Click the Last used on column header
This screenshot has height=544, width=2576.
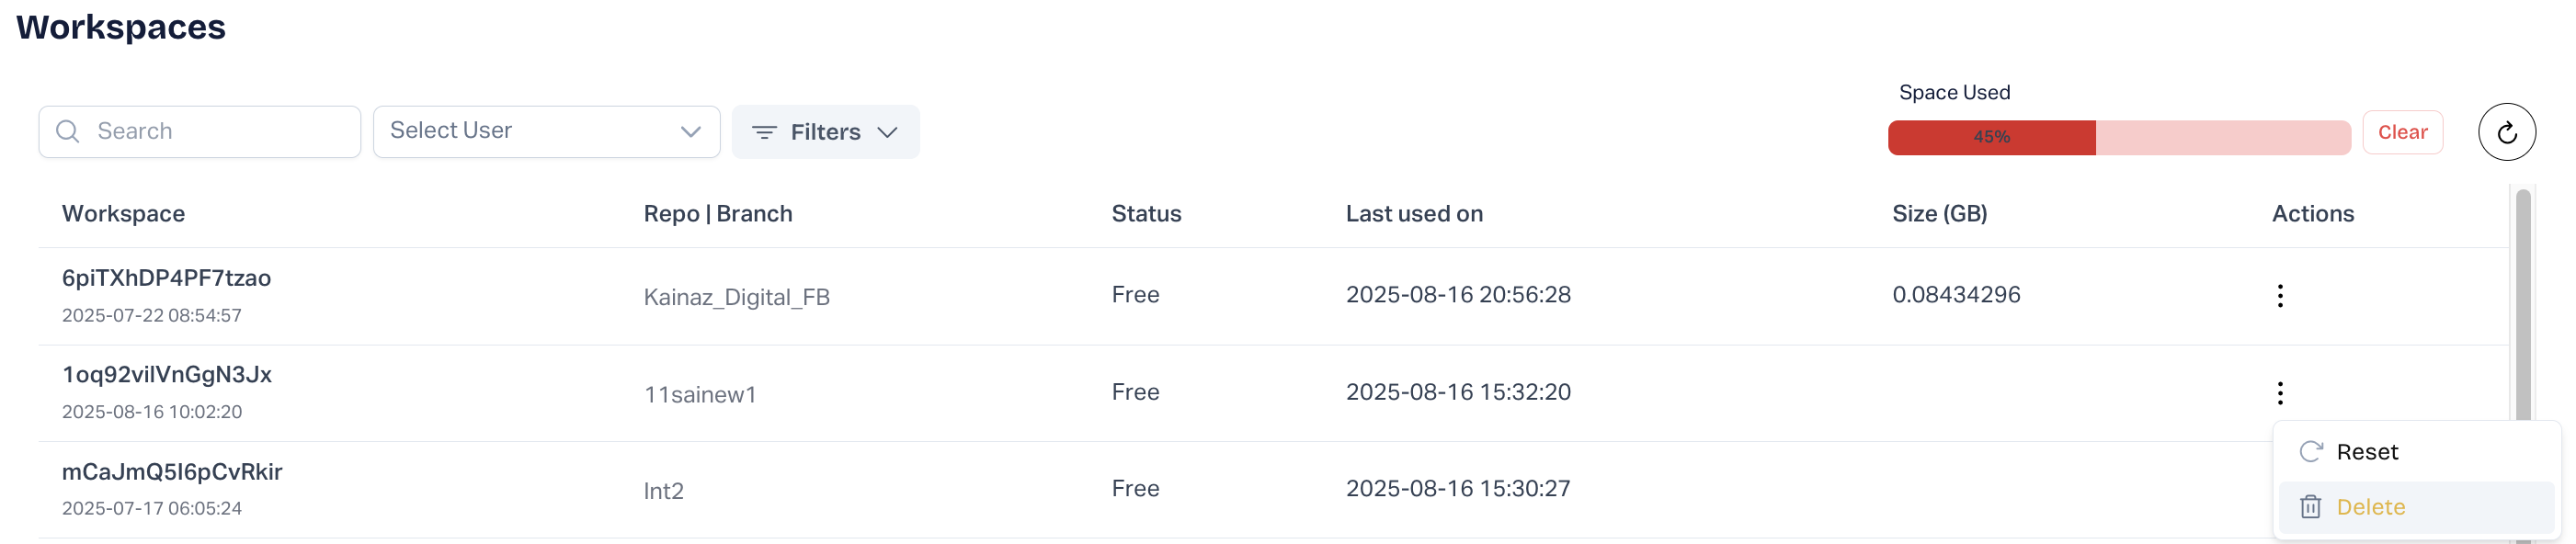[1413, 214]
